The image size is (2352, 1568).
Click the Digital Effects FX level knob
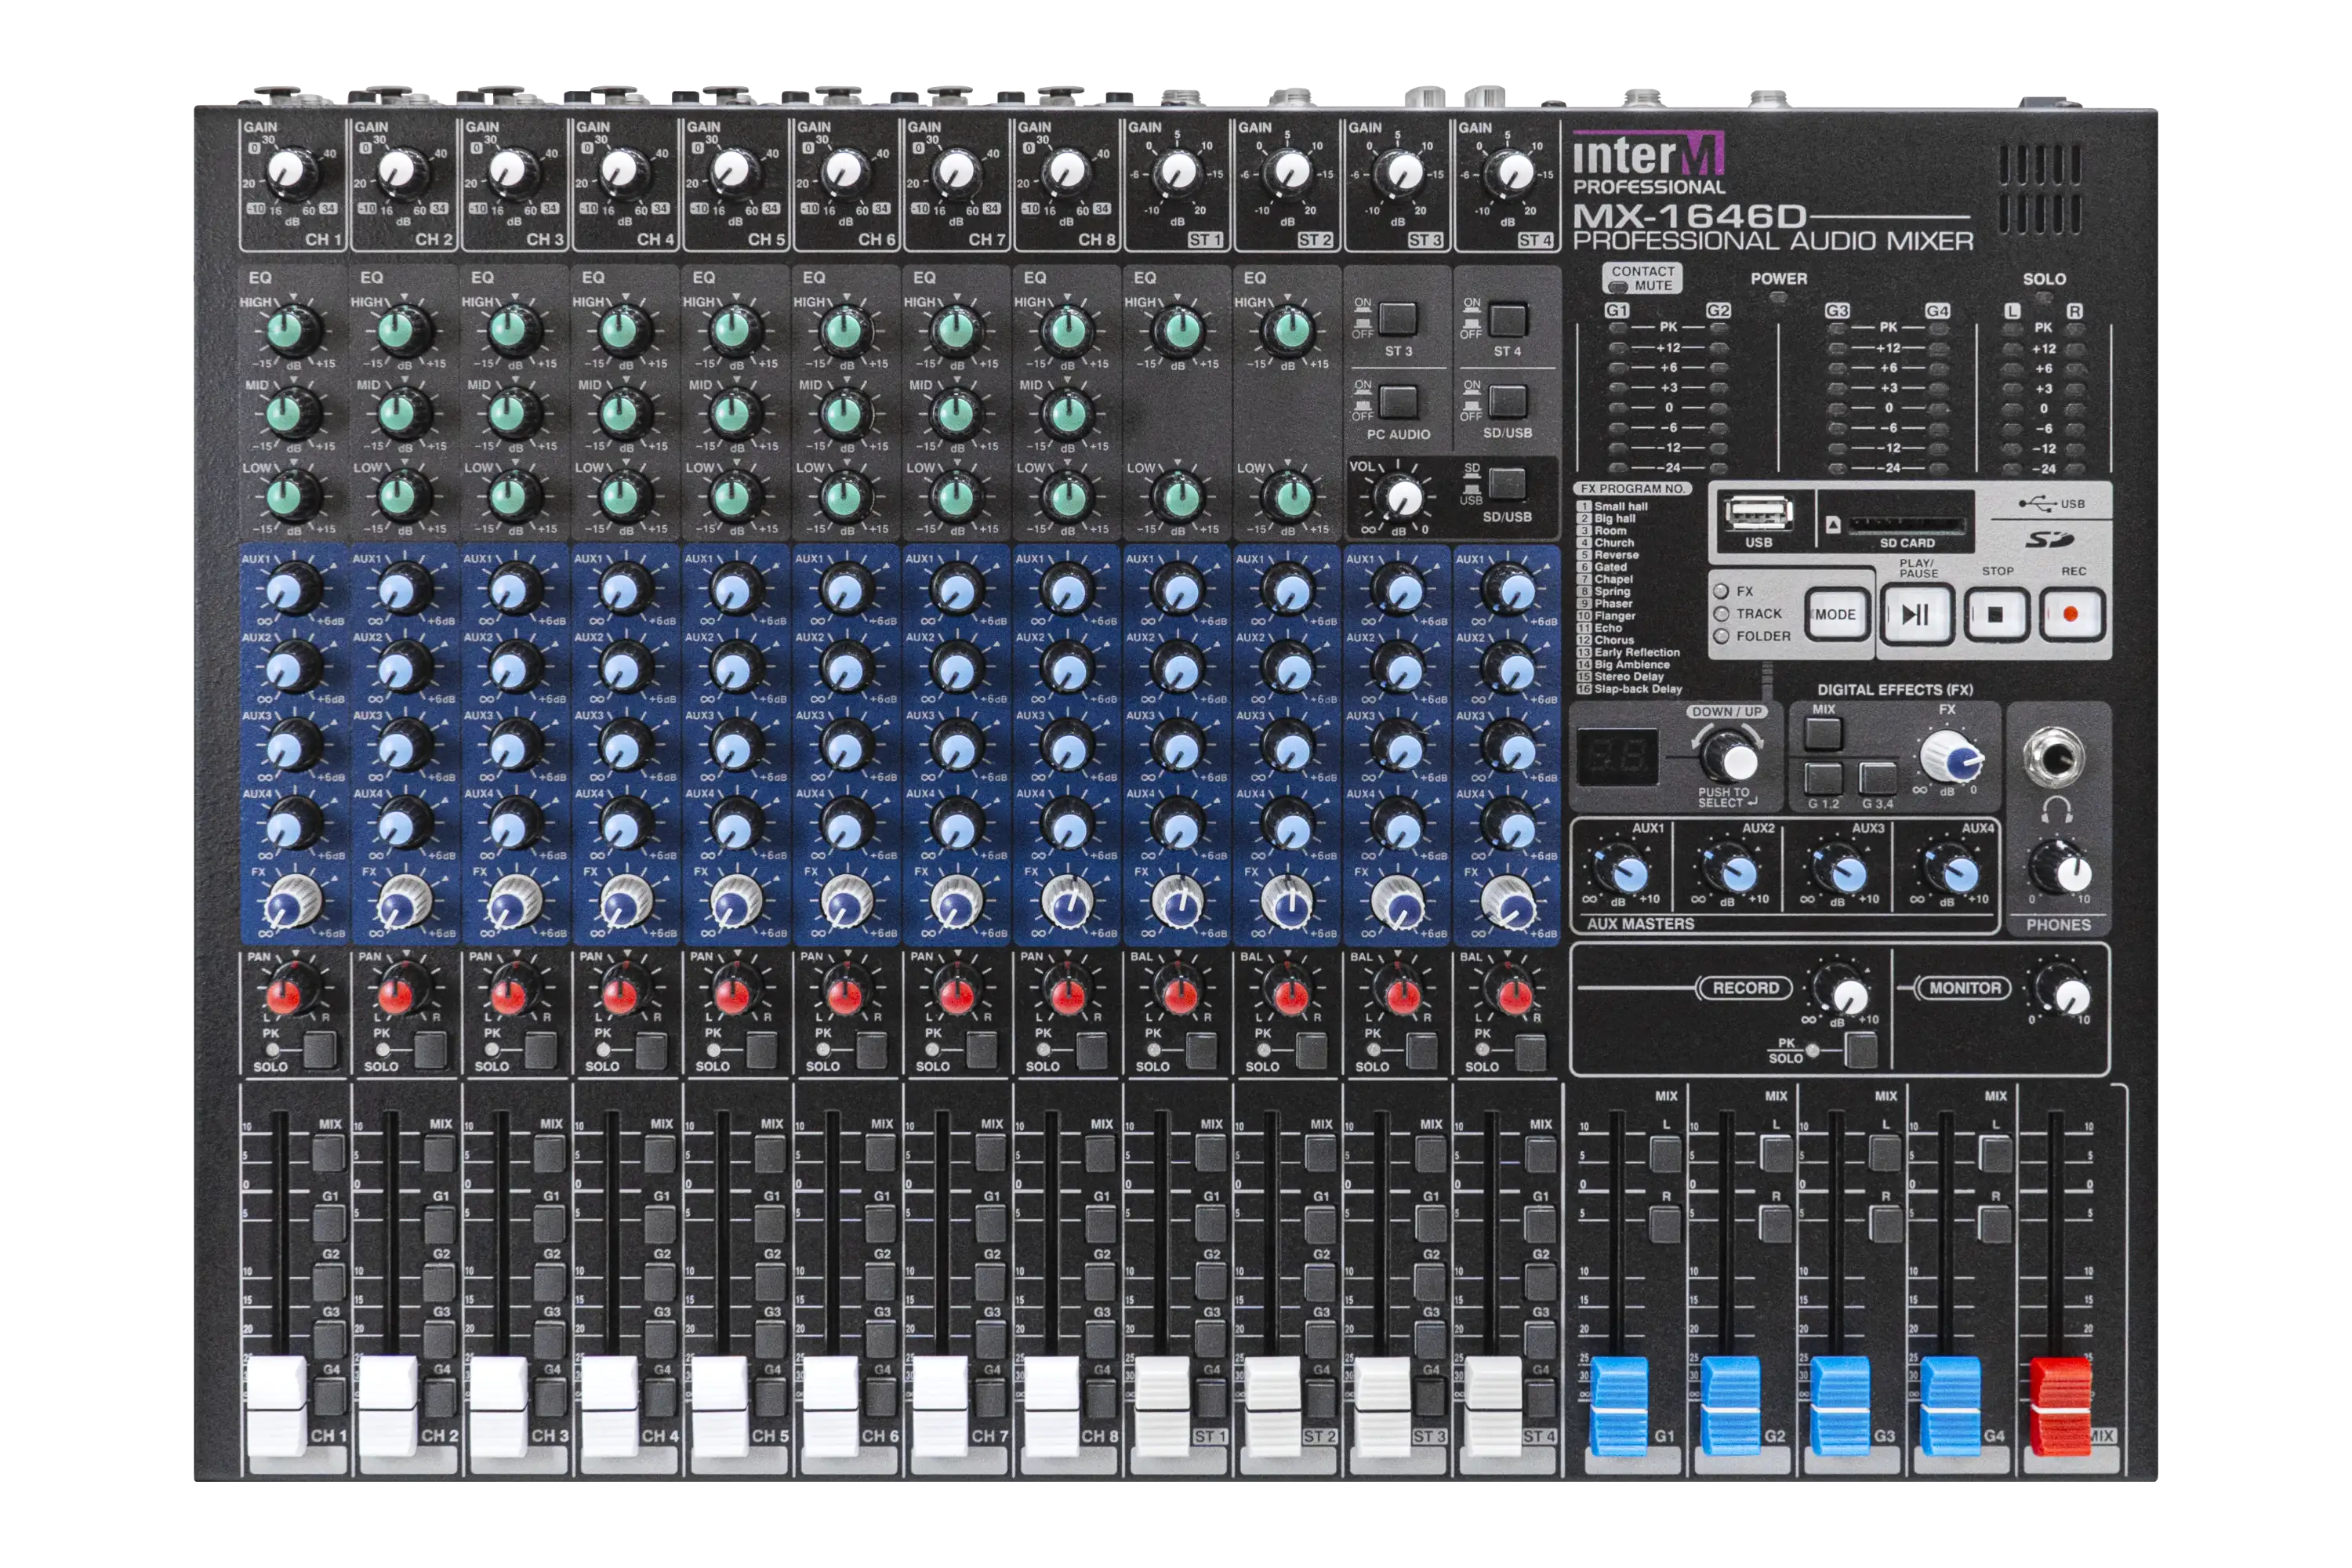click(1952, 757)
